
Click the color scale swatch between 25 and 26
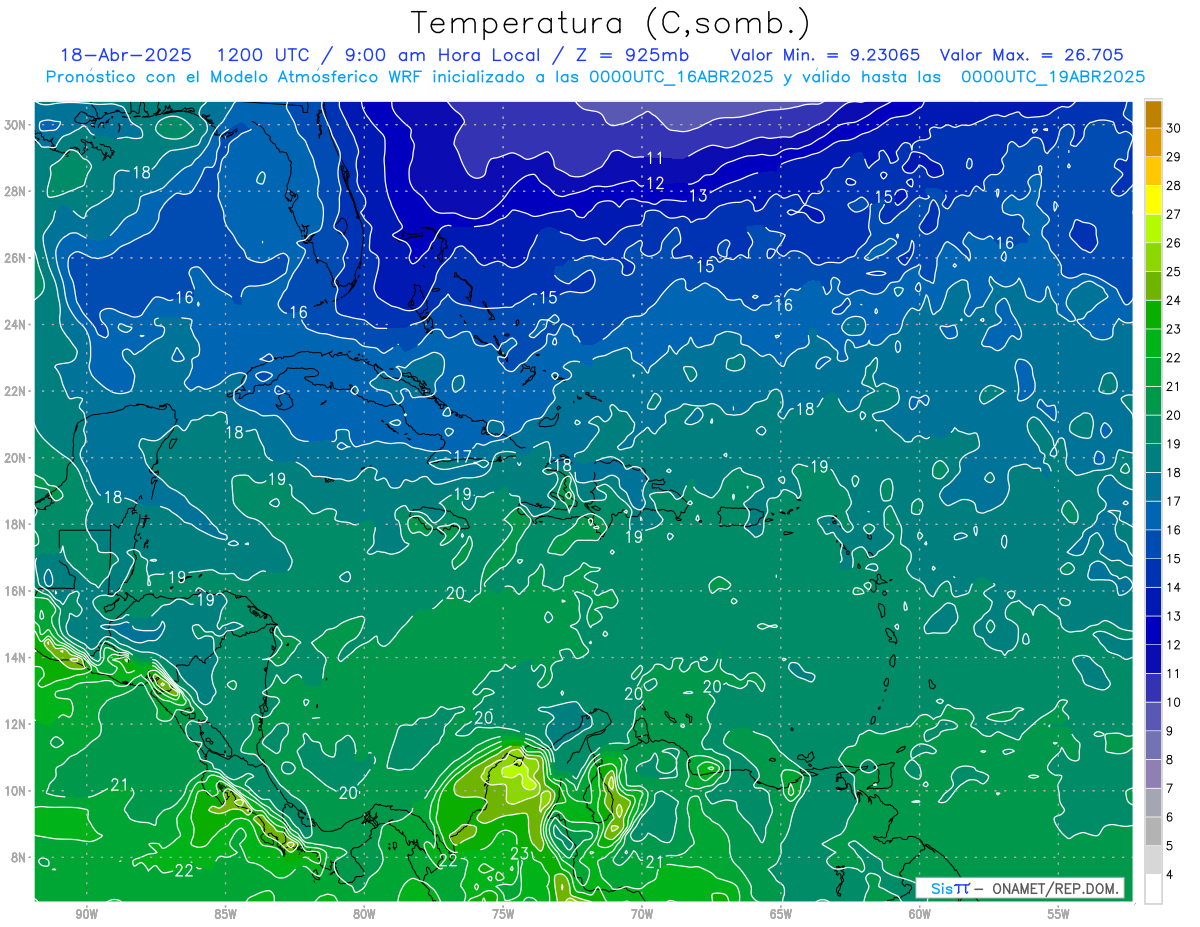point(1154,257)
